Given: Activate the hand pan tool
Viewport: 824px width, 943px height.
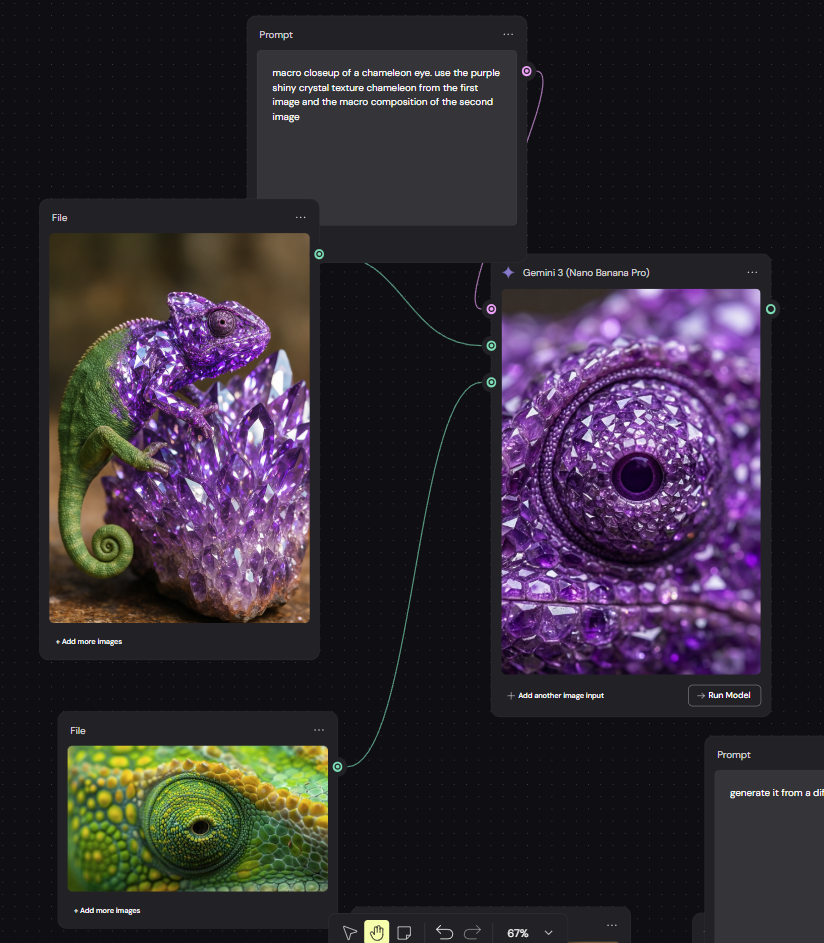Looking at the screenshot, I should click(377, 933).
